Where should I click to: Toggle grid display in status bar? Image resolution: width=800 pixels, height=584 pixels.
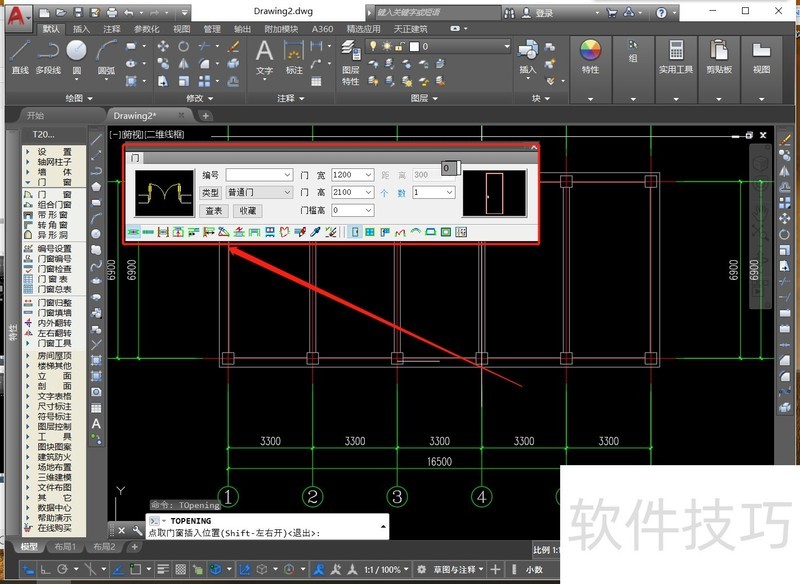coord(181,570)
